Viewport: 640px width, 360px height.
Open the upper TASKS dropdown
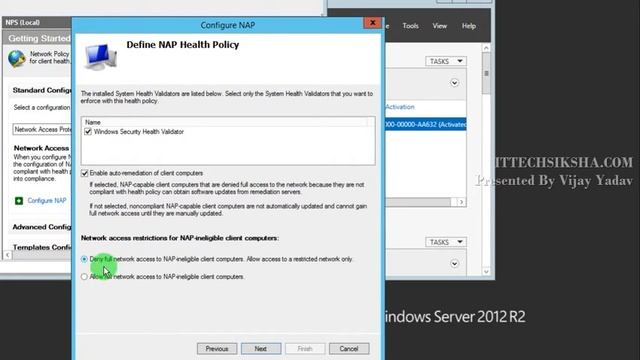pos(446,61)
